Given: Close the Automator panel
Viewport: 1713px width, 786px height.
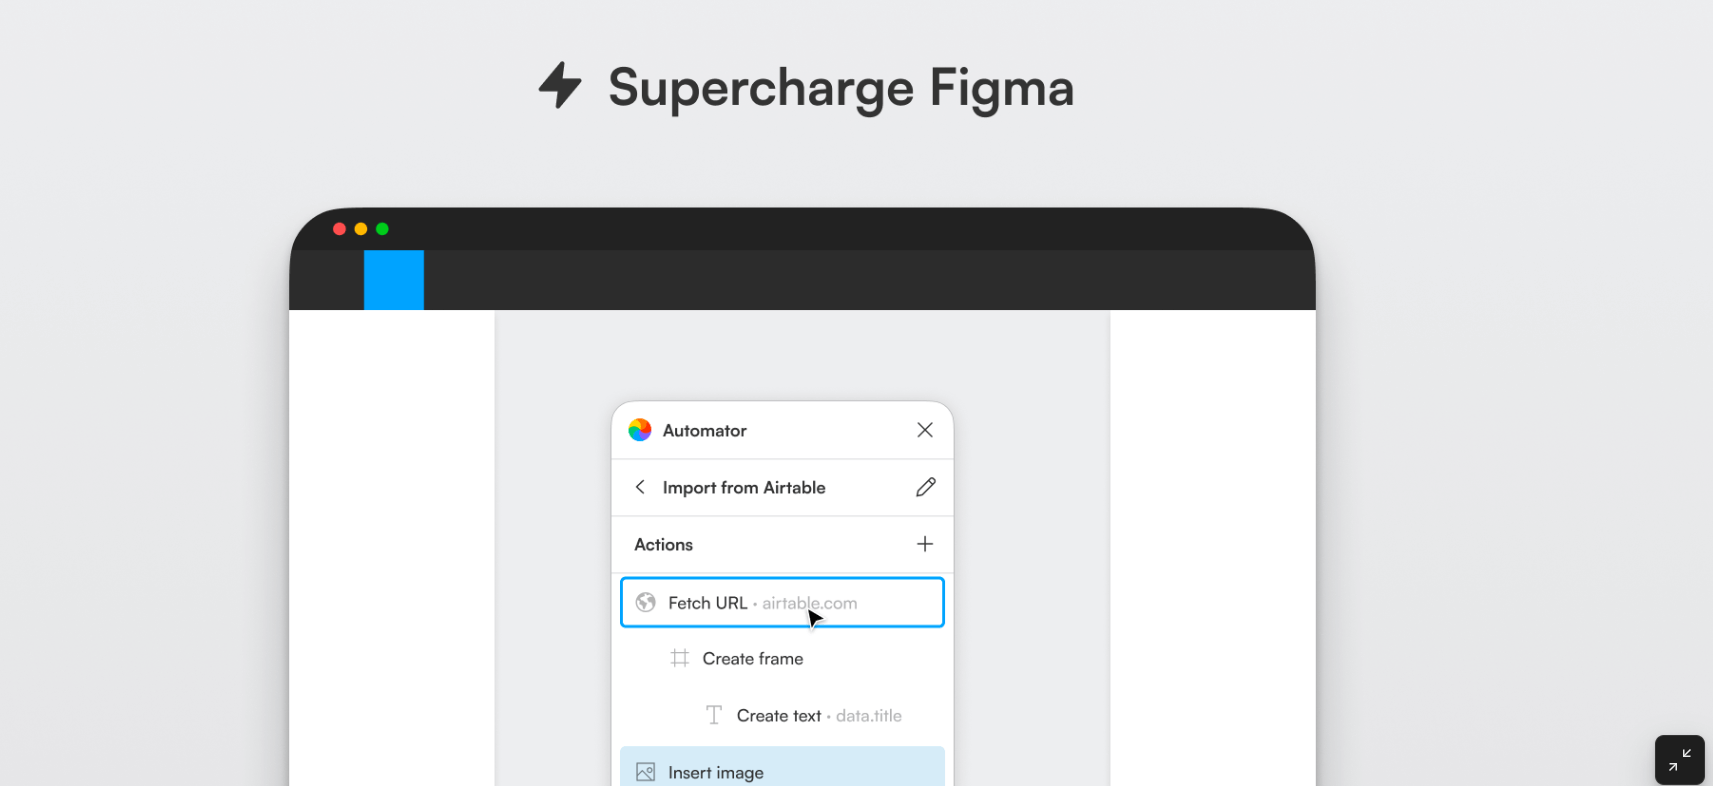Looking at the screenshot, I should click(925, 430).
